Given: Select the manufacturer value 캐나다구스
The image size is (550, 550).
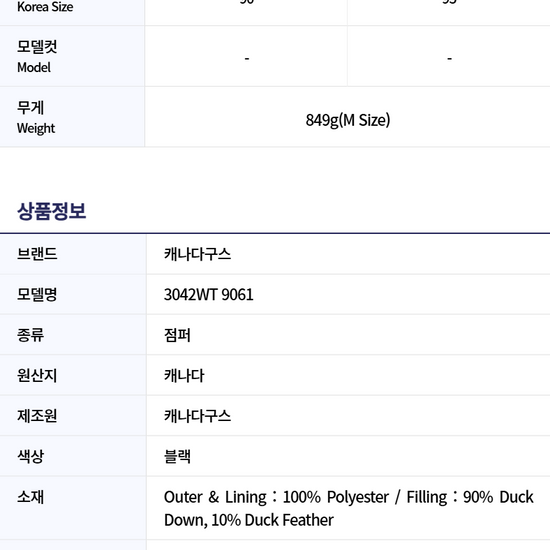Looking at the screenshot, I should click(x=197, y=416).
